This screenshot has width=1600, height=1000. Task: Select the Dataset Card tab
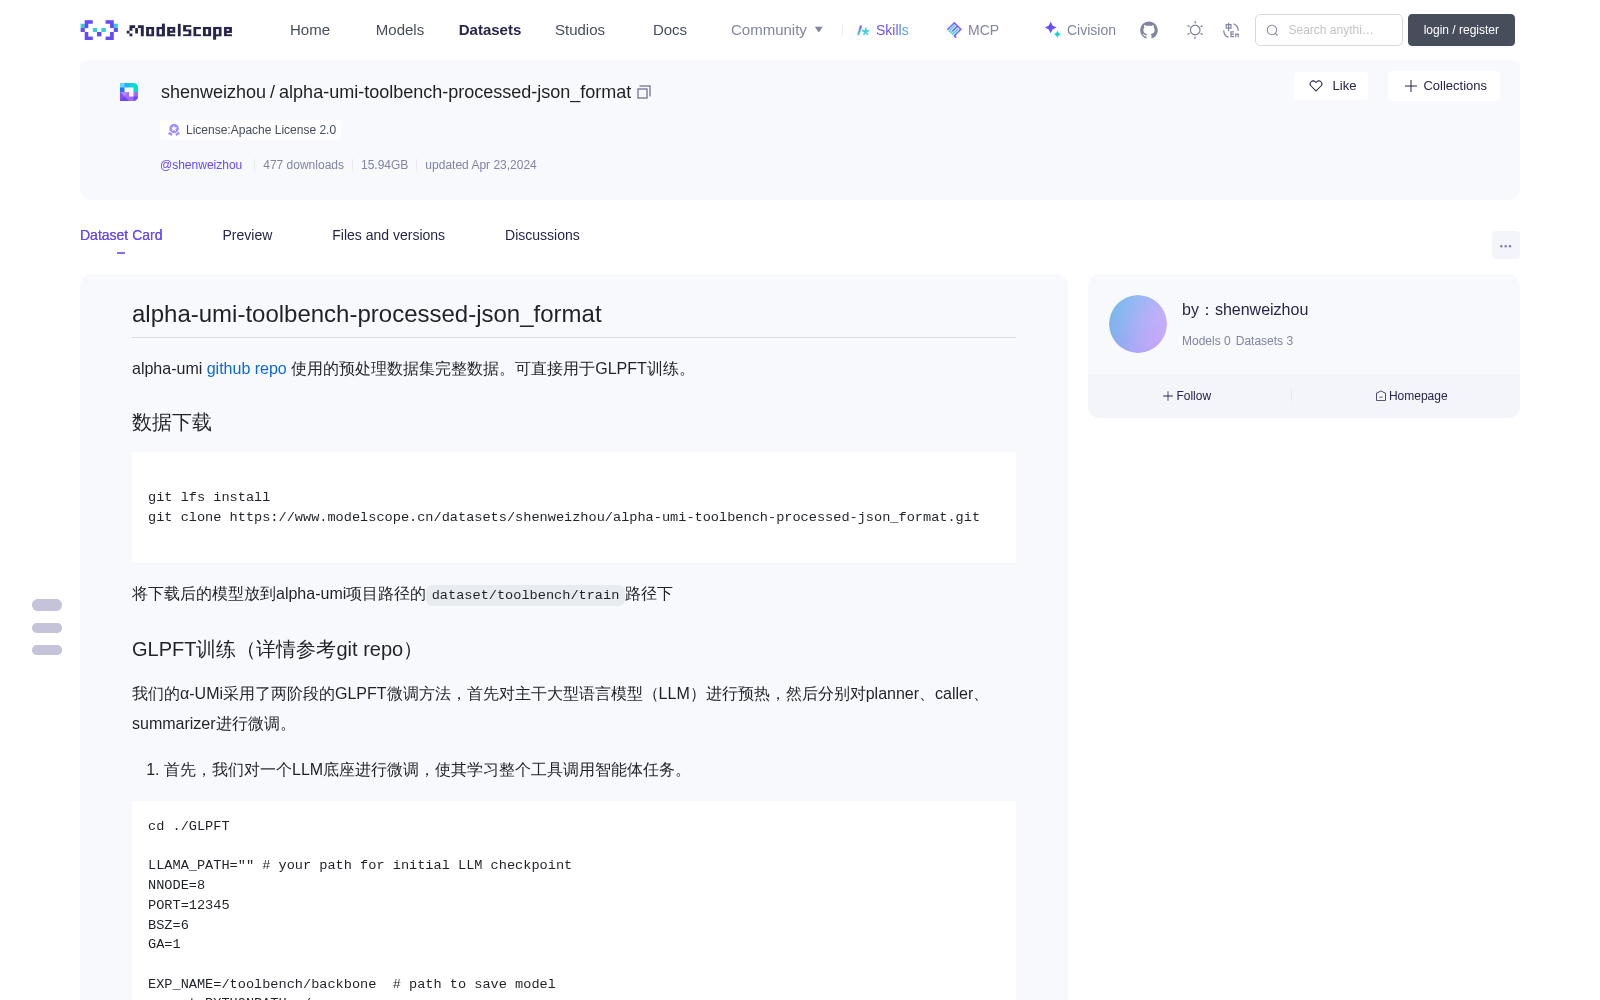coord(121,235)
